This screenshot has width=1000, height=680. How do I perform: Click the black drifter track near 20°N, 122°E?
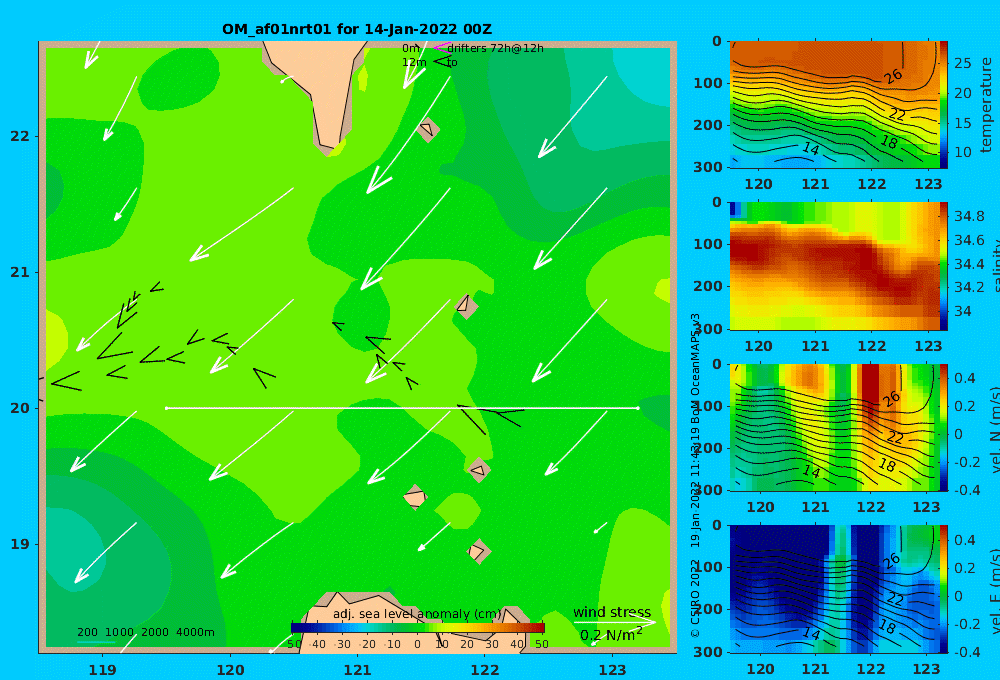click(489, 418)
